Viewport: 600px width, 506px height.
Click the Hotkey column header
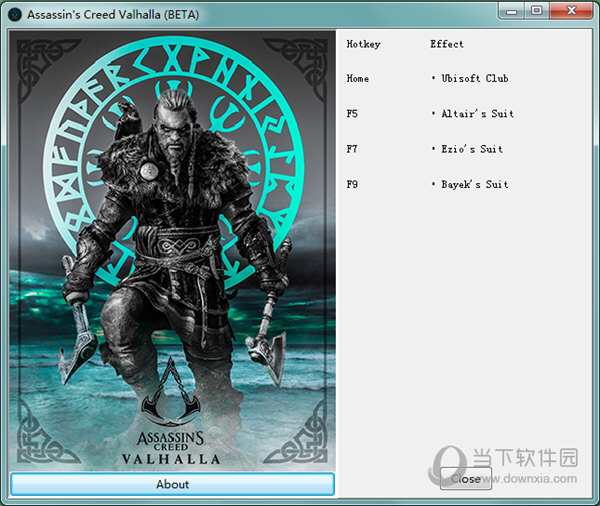click(363, 44)
